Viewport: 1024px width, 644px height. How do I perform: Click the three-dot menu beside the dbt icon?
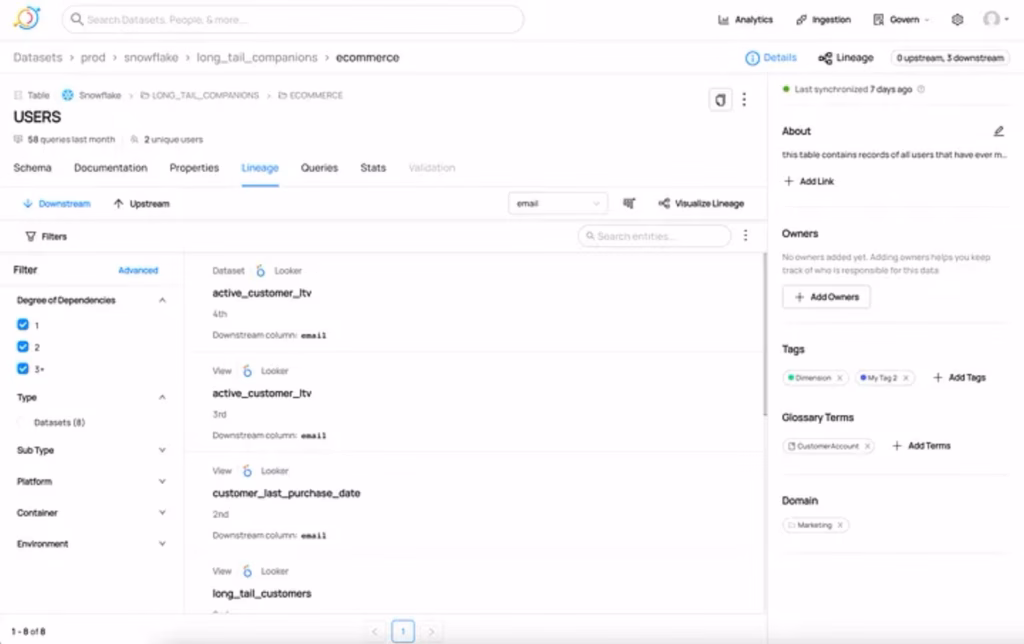click(x=745, y=100)
